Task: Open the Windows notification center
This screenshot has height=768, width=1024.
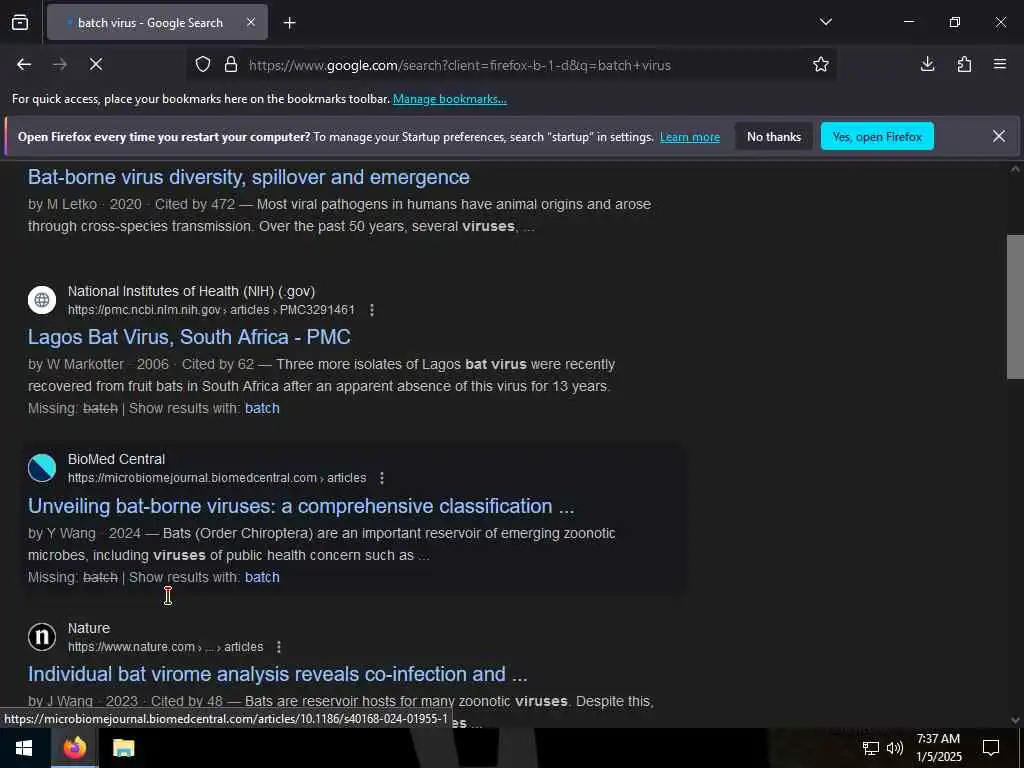Action: click(991, 748)
